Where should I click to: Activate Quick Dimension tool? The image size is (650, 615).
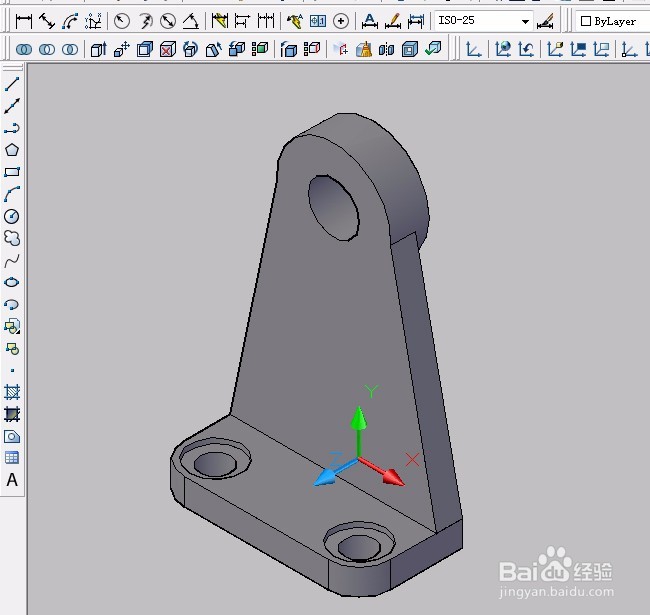click(220, 21)
